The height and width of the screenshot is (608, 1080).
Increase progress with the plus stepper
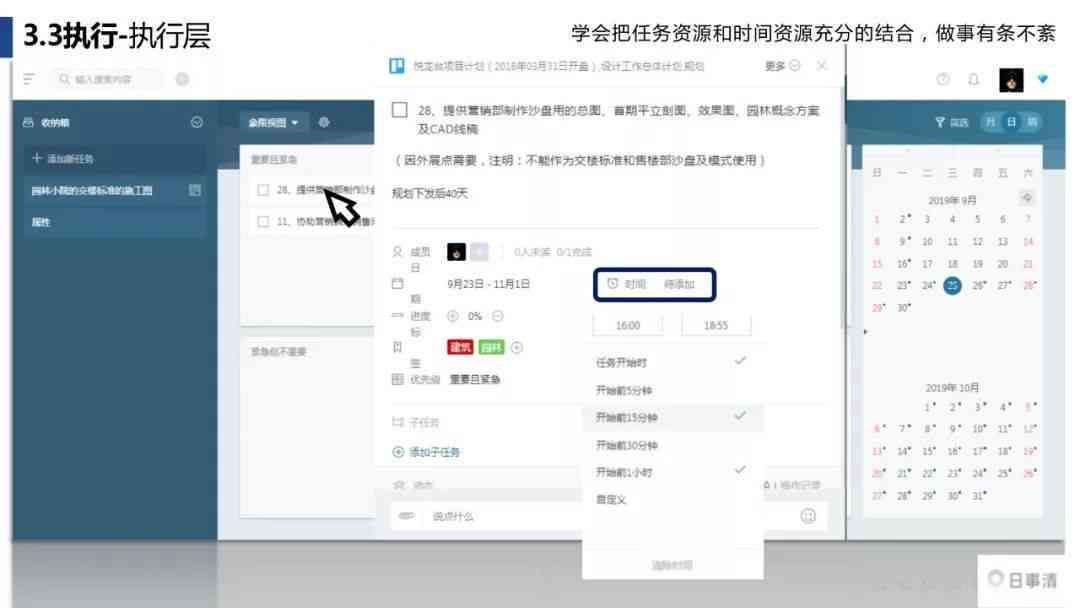[x=453, y=316]
